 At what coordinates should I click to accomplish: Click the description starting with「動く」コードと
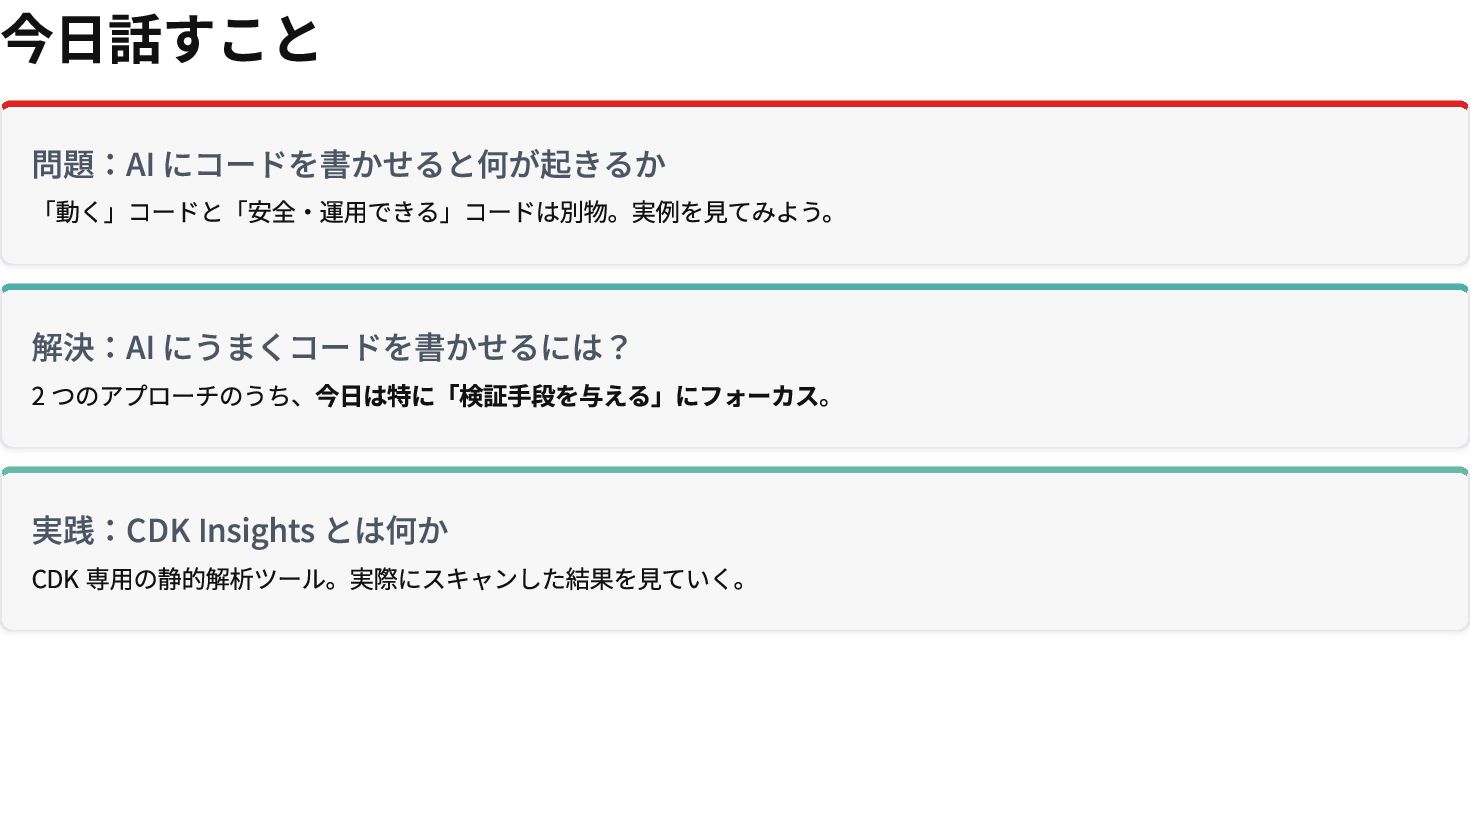[x=432, y=212]
